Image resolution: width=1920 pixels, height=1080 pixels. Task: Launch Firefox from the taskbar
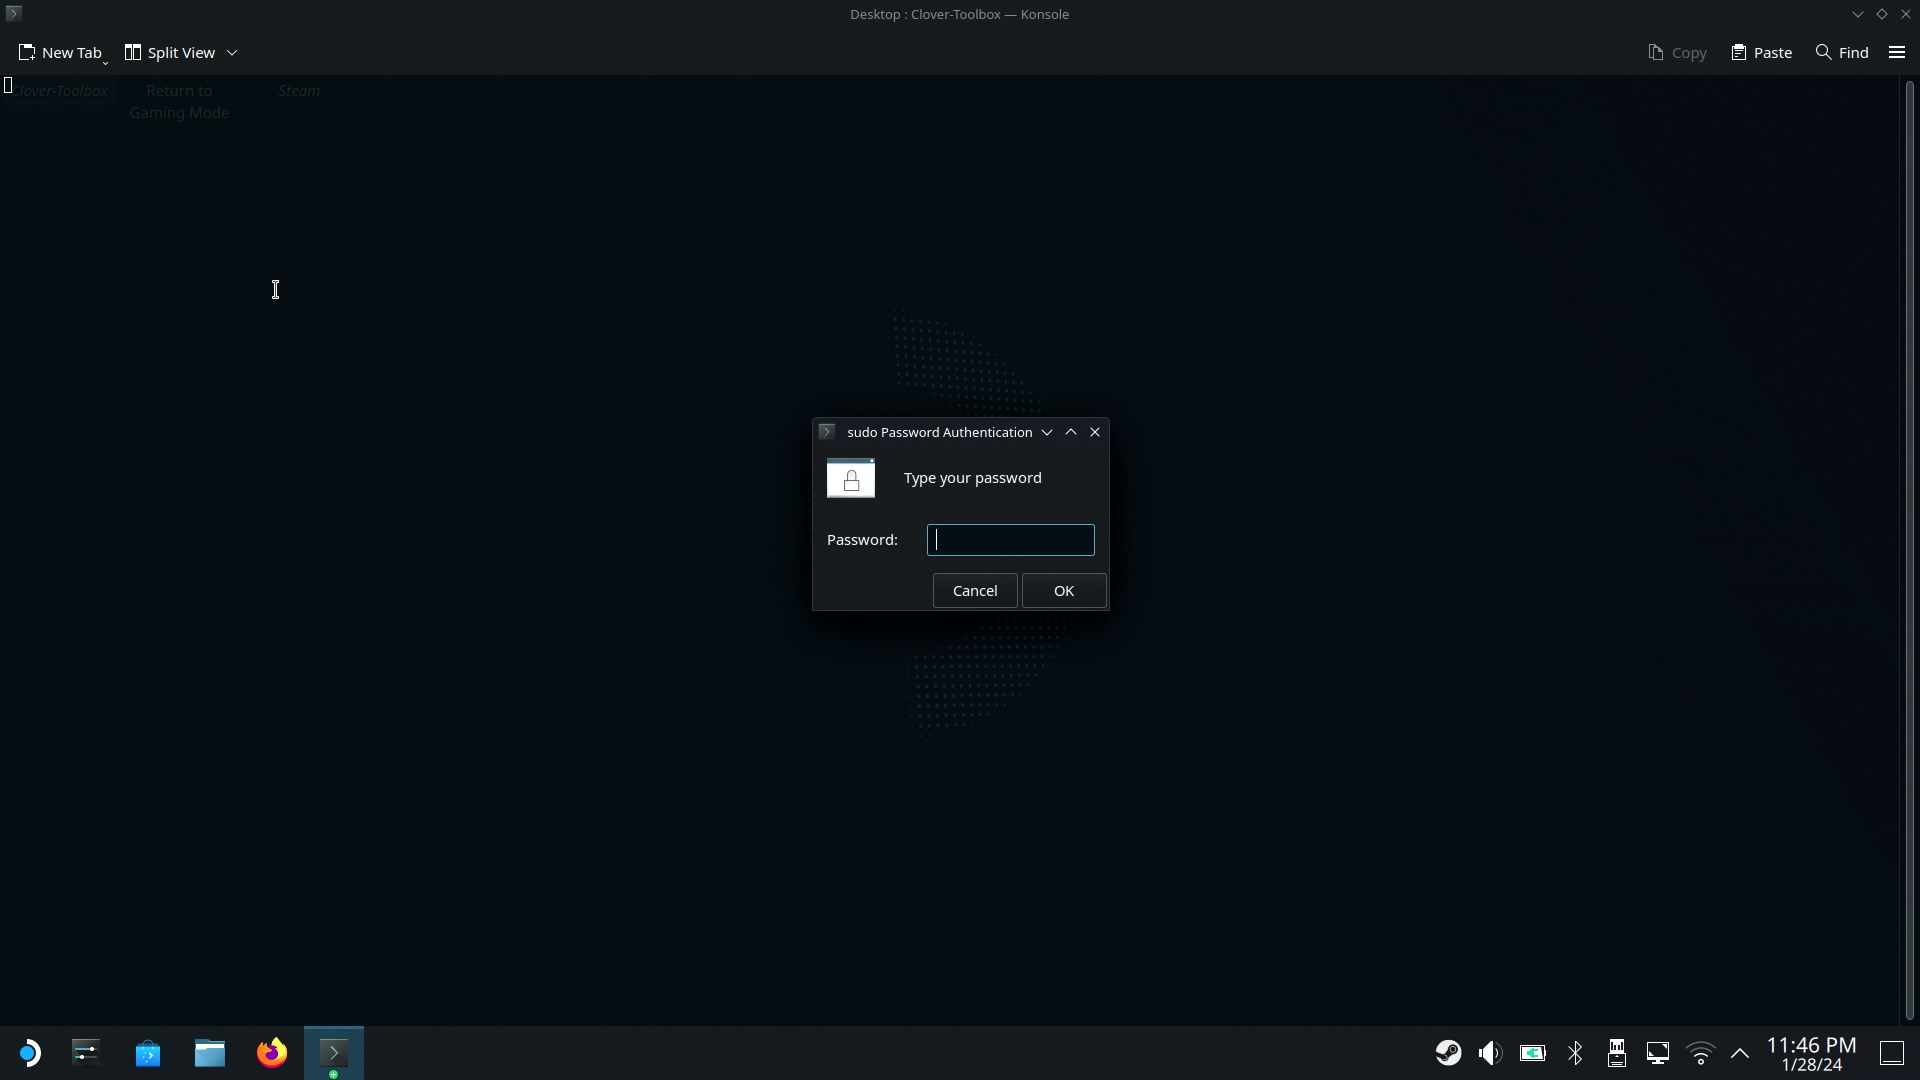pos(272,1053)
